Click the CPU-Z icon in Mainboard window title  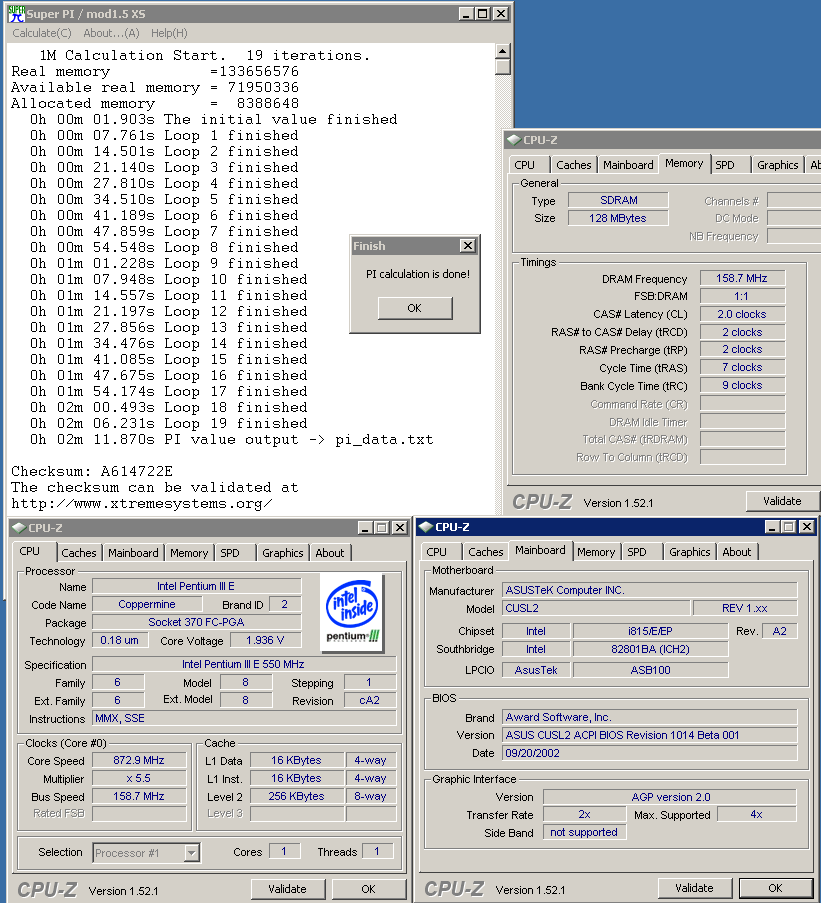coord(426,527)
